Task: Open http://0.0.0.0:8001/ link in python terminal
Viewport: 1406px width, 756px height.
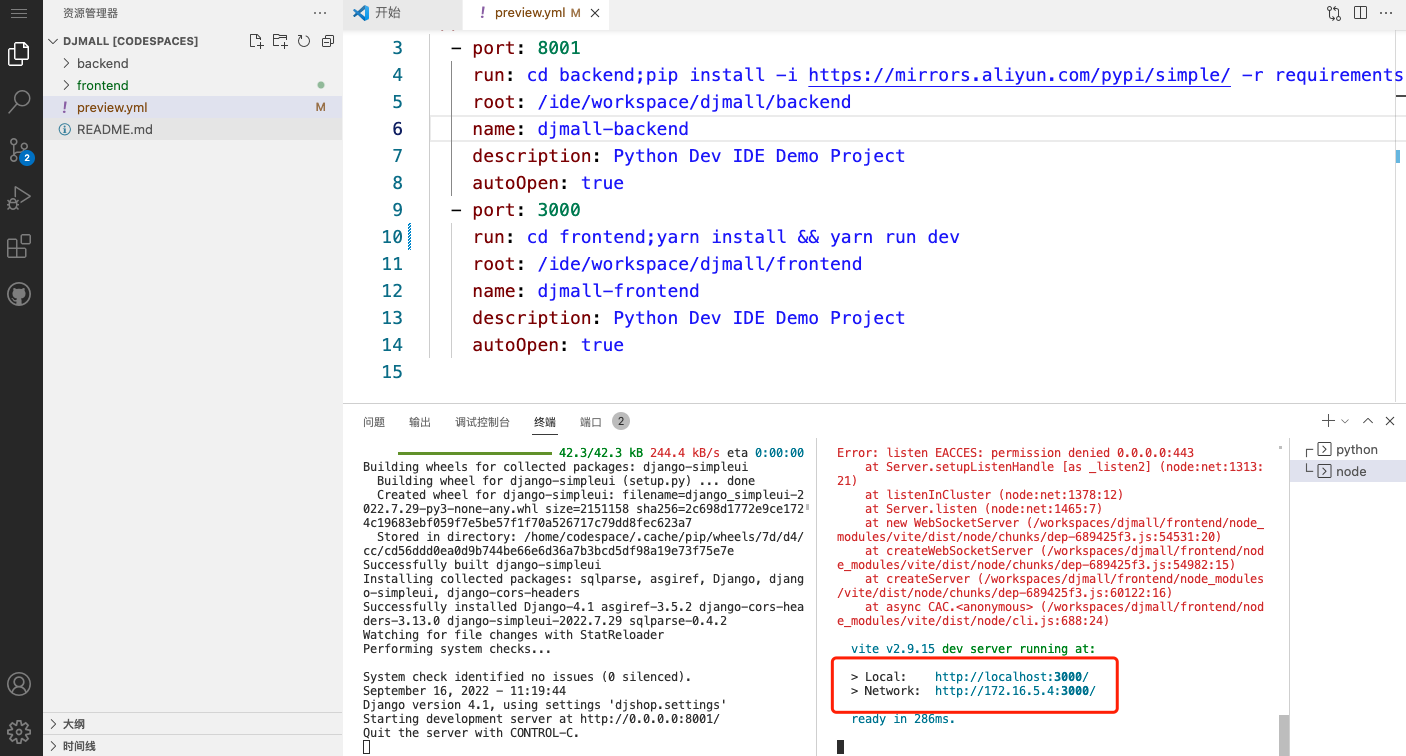Action: pyautogui.click(x=649, y=719)
